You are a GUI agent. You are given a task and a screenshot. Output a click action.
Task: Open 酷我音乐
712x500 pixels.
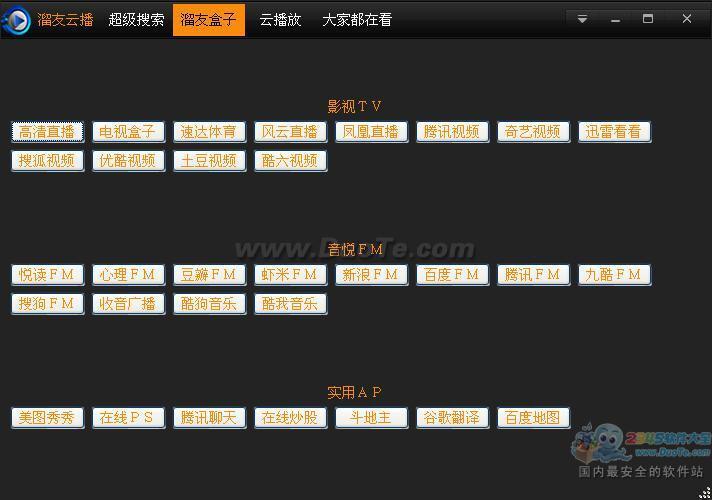[290, 304]
